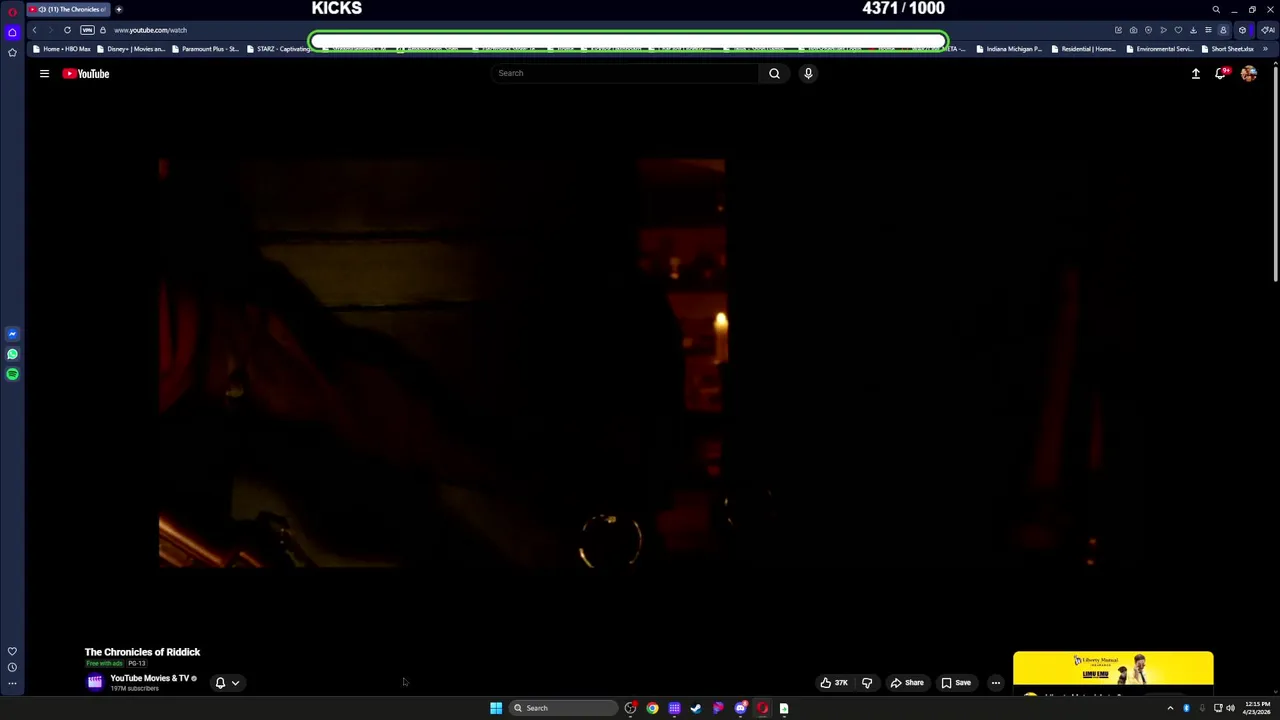Open the YouTube create upload icon
1280x720 pixels.
[1195, 73]
